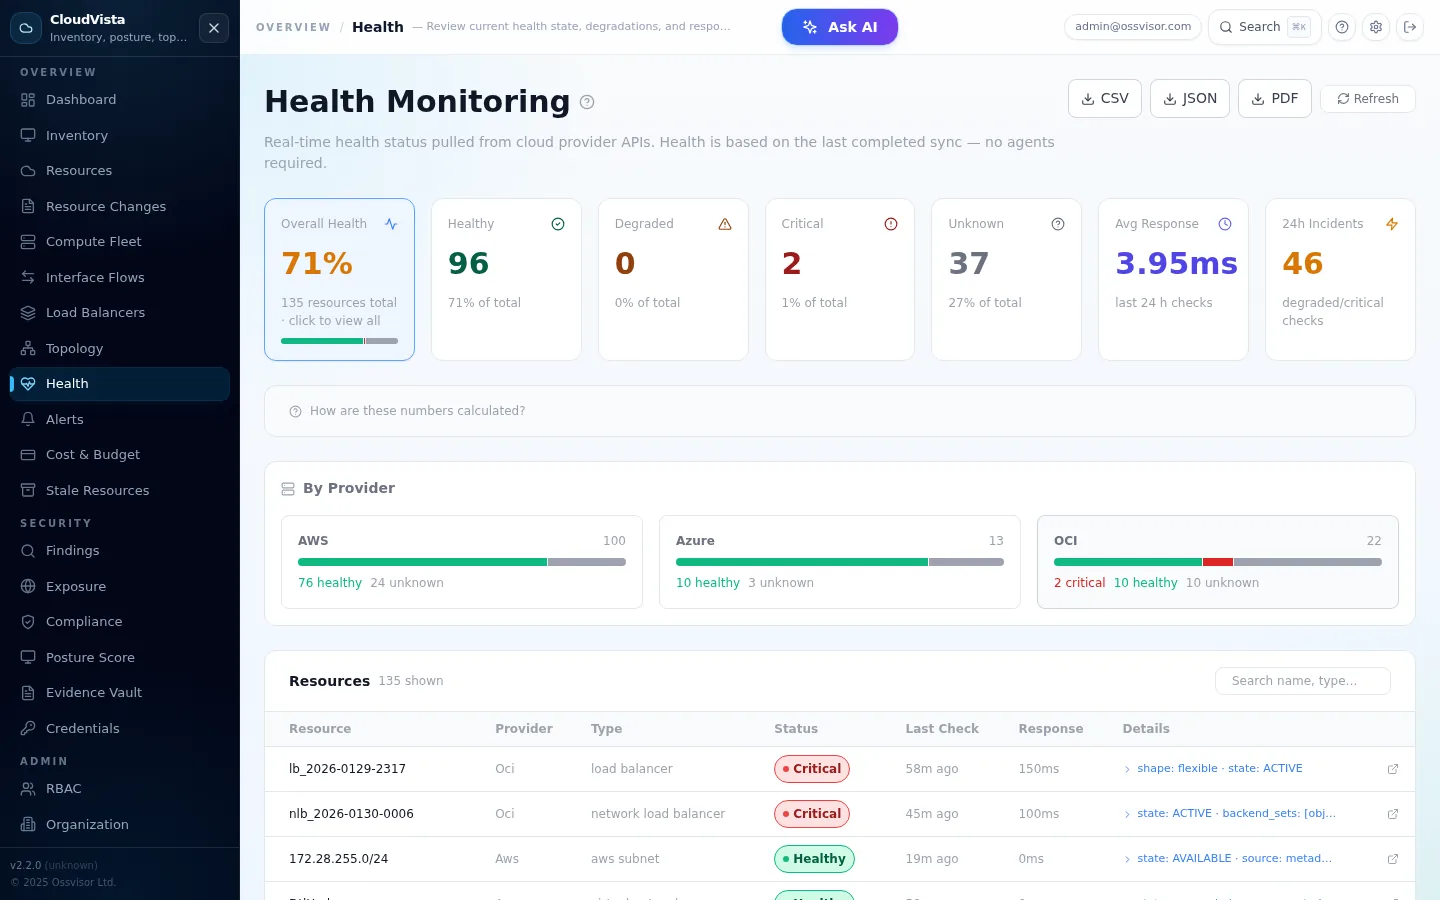Open the Ask AI assistant
1440x900 pixels.
click(x=840, y=27)
